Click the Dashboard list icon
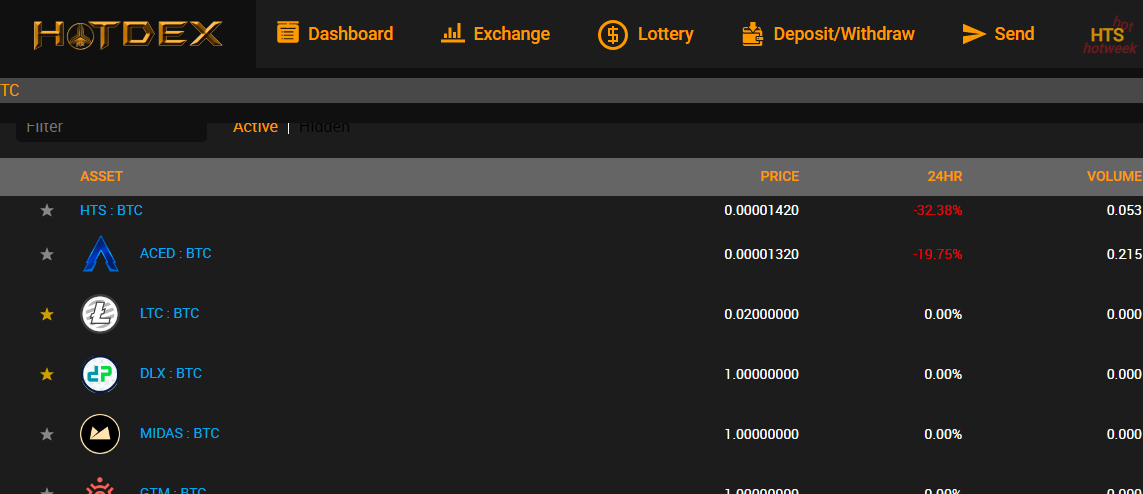 288,33
